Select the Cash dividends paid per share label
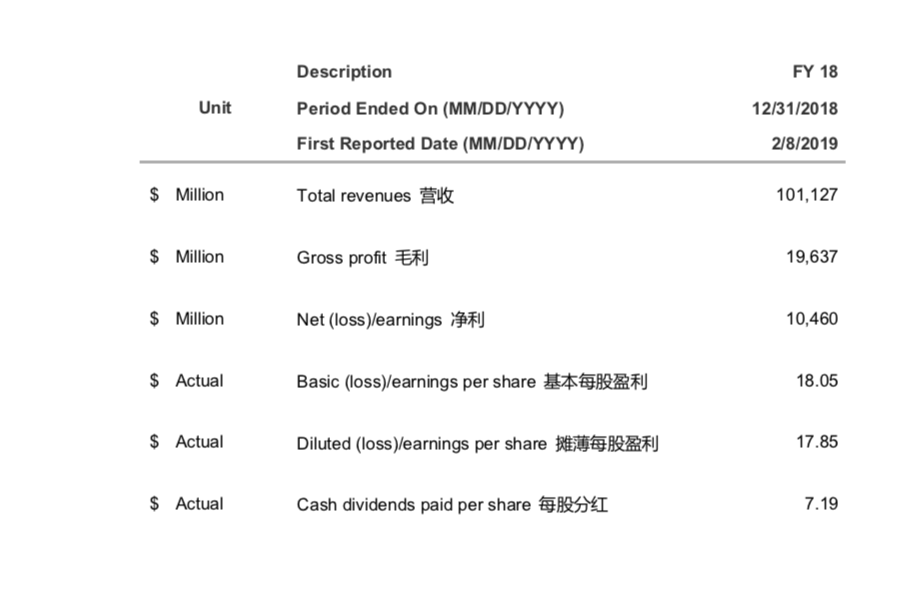The image size is (920, 608). (452, 505)
